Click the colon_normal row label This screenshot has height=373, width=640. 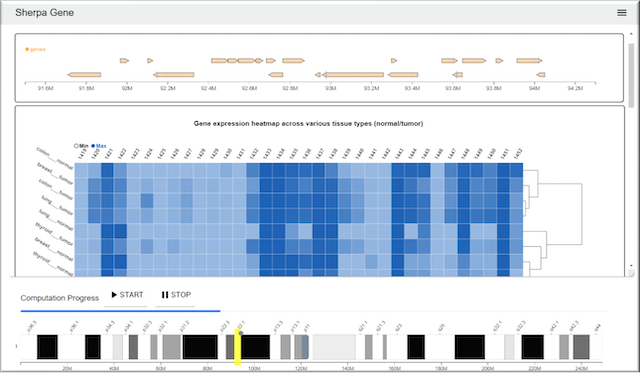pos(55,158)
